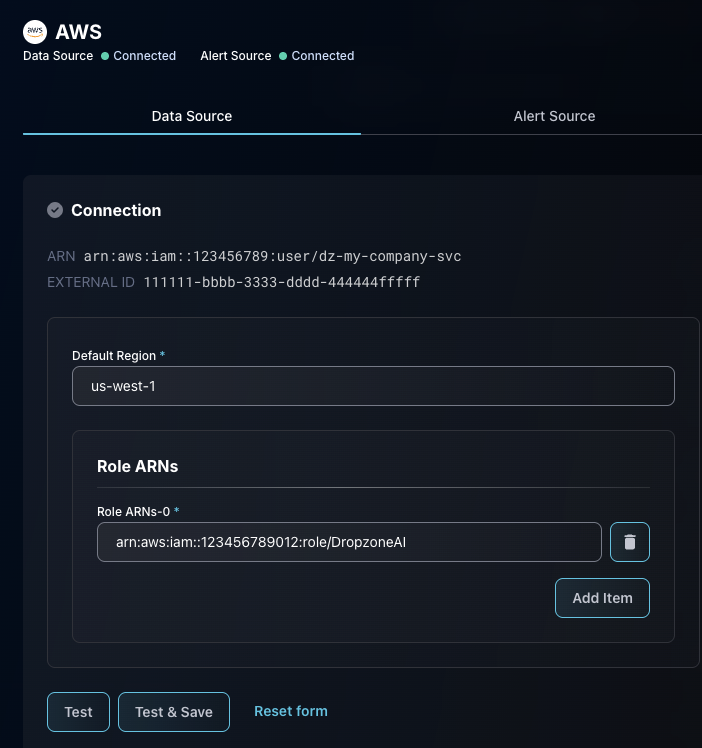Click the Reset form link
Image resolution: width=702 pixels, height=748 pixels.
point(291,711)
